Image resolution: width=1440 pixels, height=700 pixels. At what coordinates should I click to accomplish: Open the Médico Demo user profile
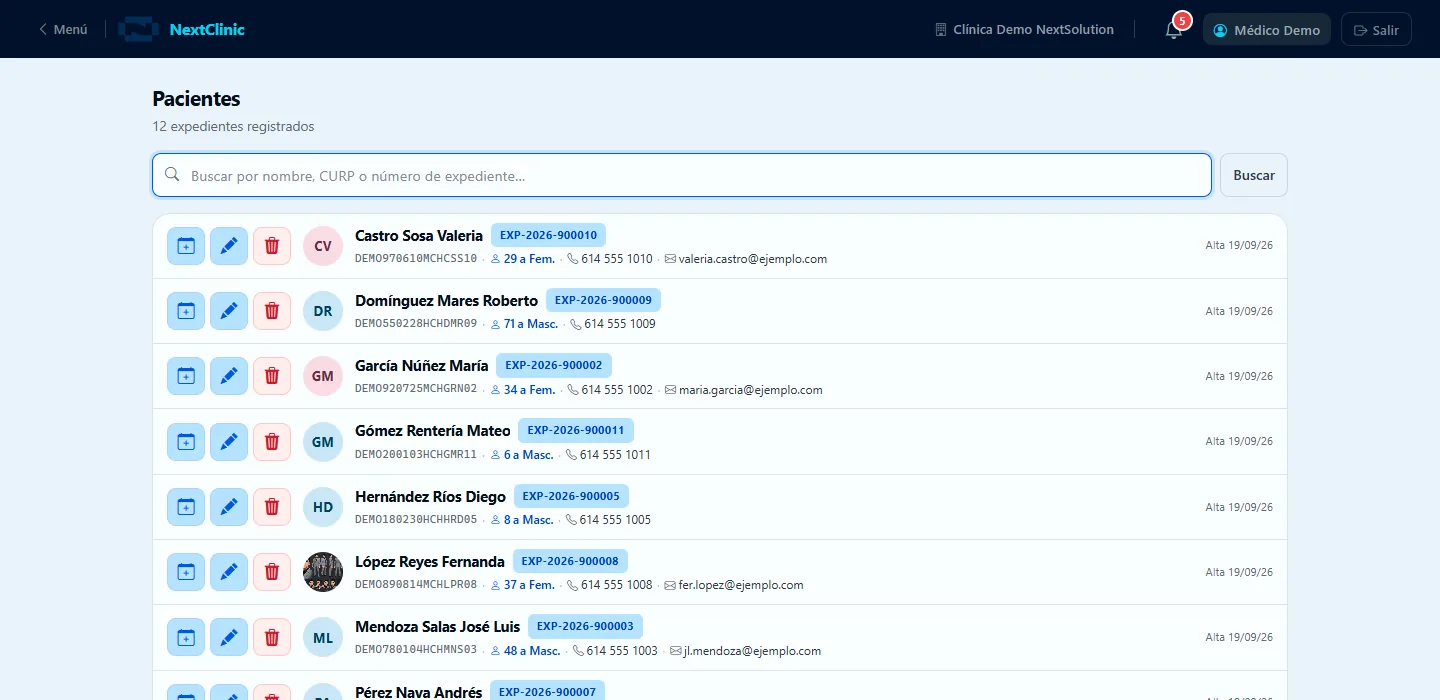[x=1267, y=30]
